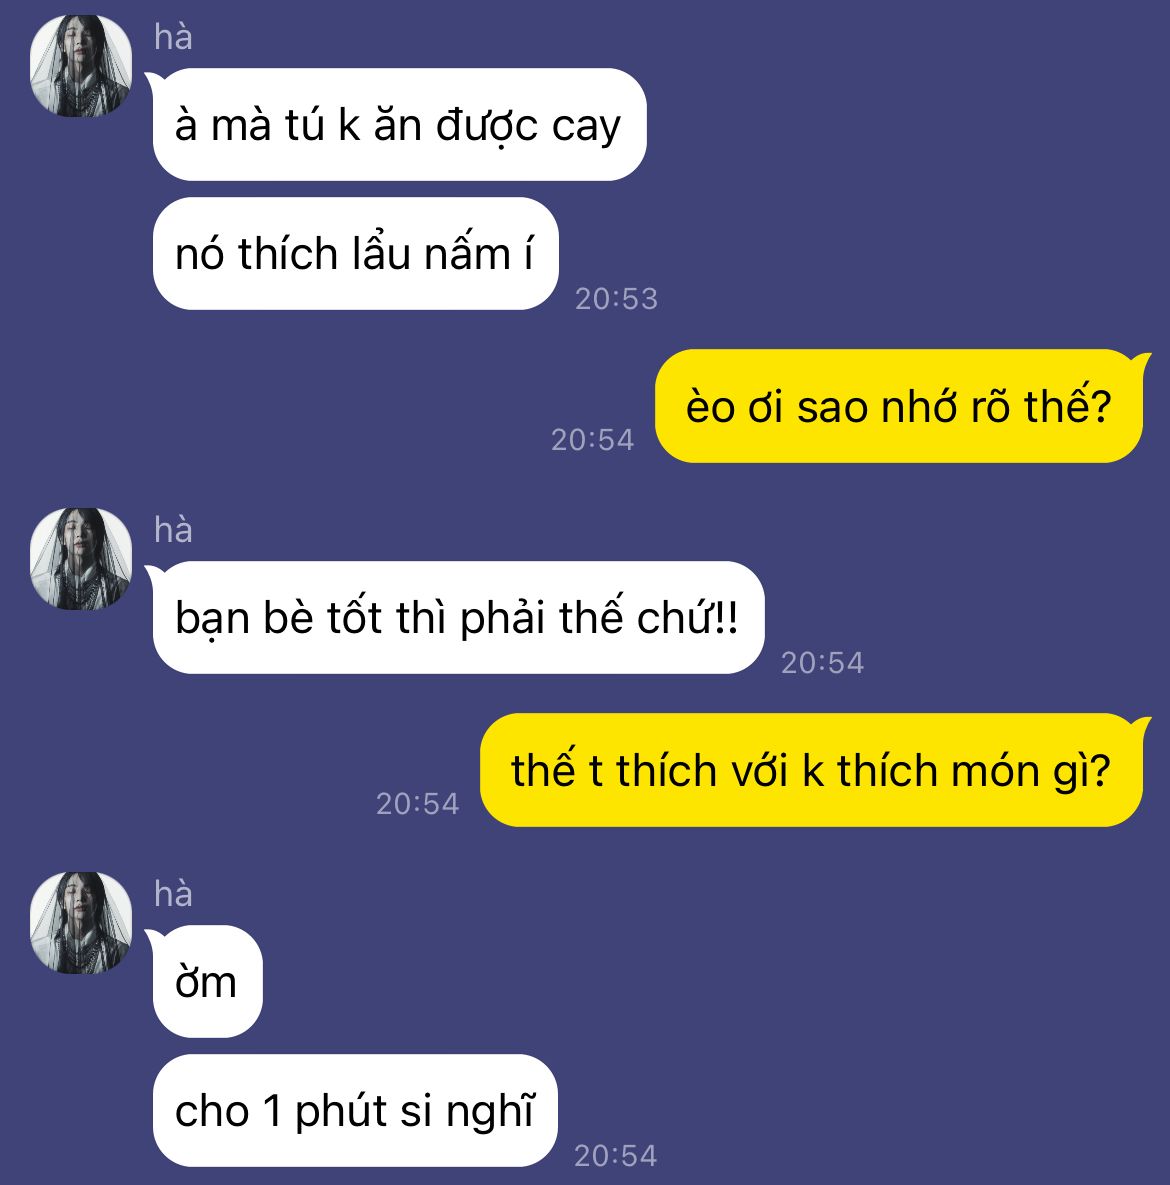1170x1185 pixels.
Task: Select the short 'ờm' message bubble
Action: click(207, 982)
